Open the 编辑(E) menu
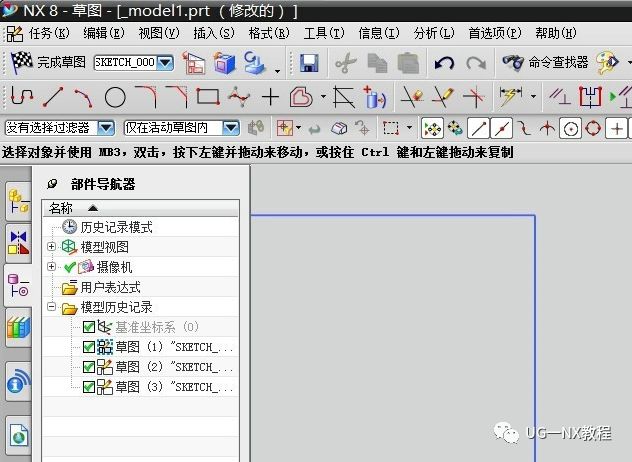The image size is (632, 462). click(104, 33)
